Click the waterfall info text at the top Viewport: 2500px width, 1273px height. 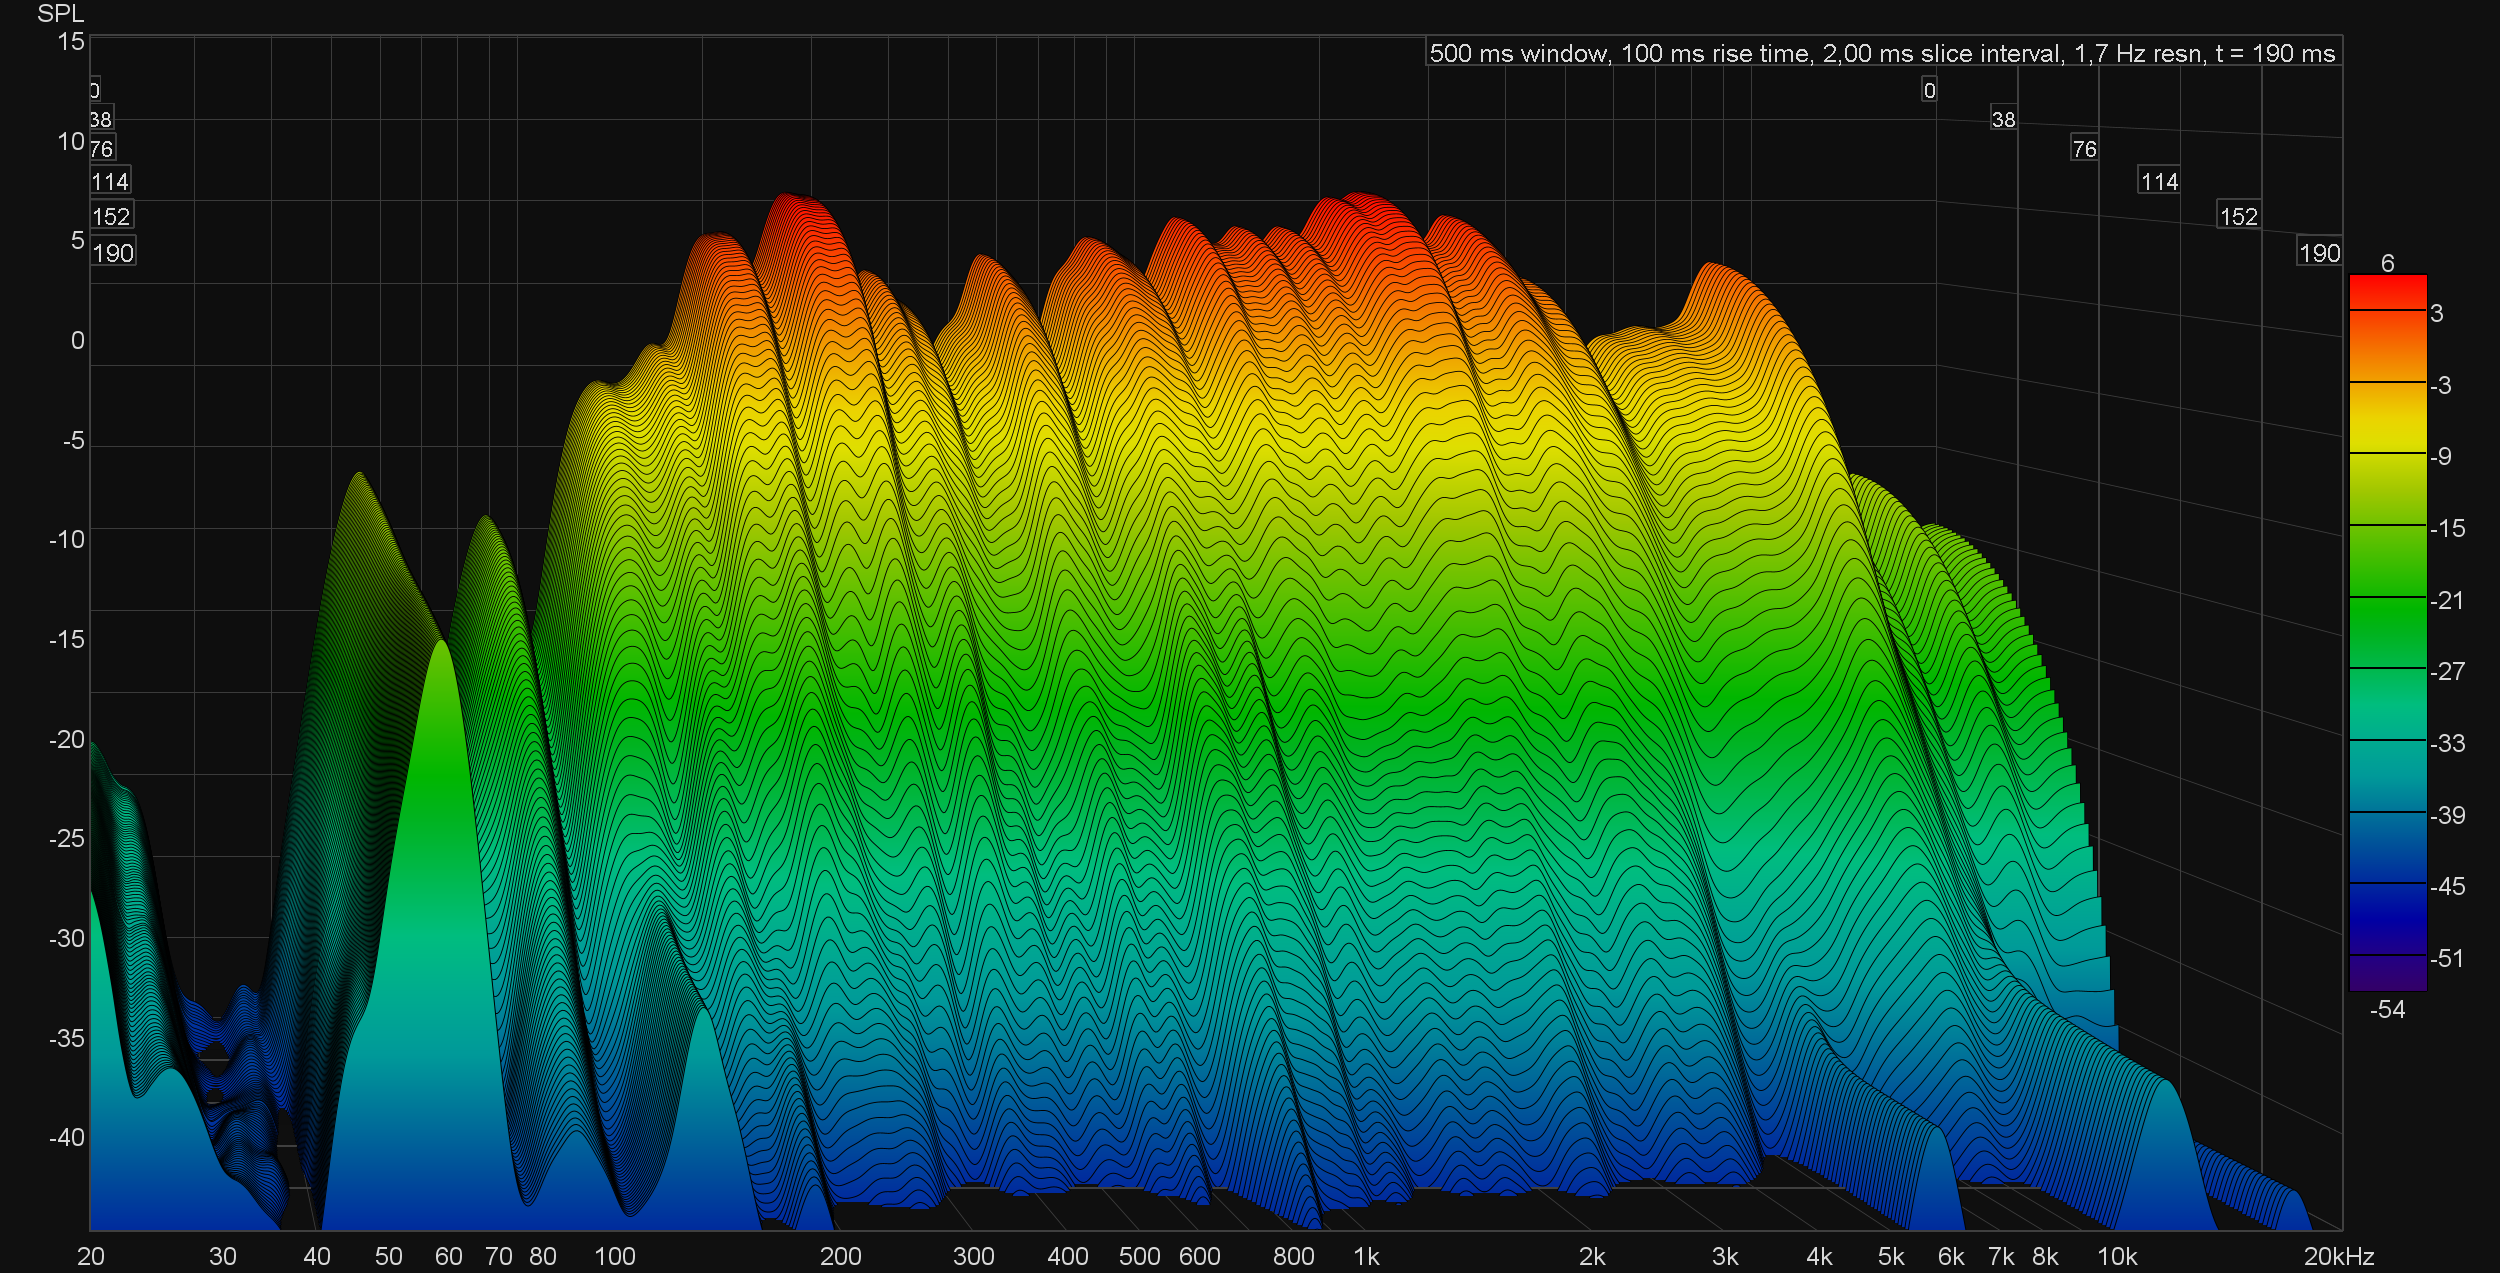coord(1882,53)
